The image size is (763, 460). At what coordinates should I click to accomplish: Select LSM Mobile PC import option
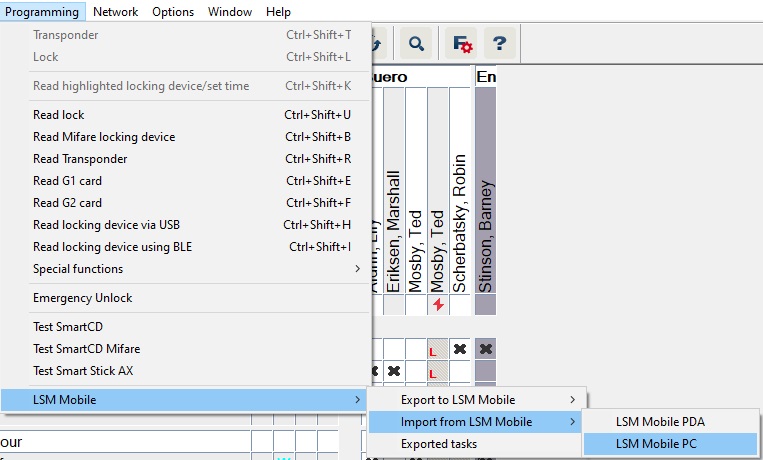[x=657, y=444]
